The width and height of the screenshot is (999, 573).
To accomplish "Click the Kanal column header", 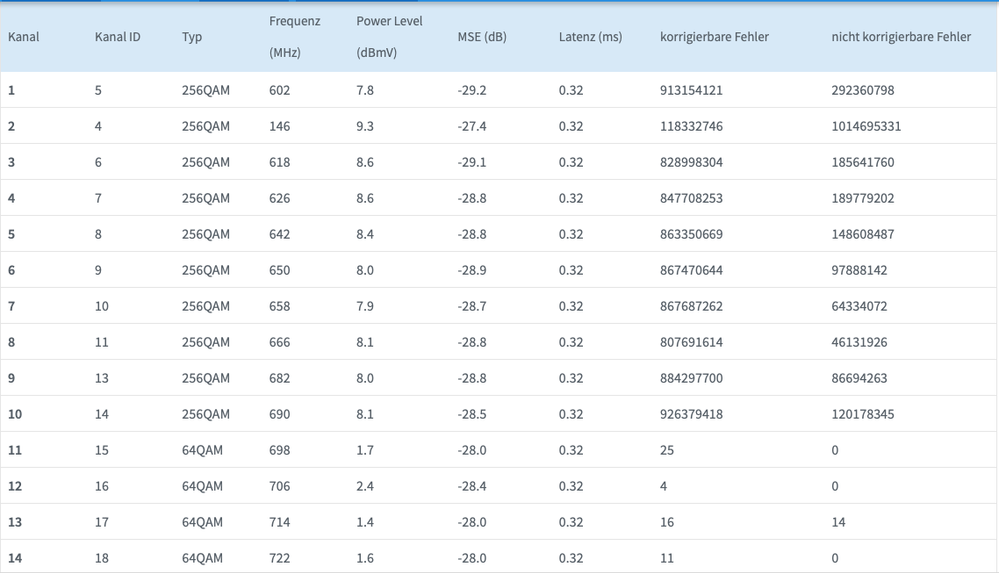I will coord(24,37).
